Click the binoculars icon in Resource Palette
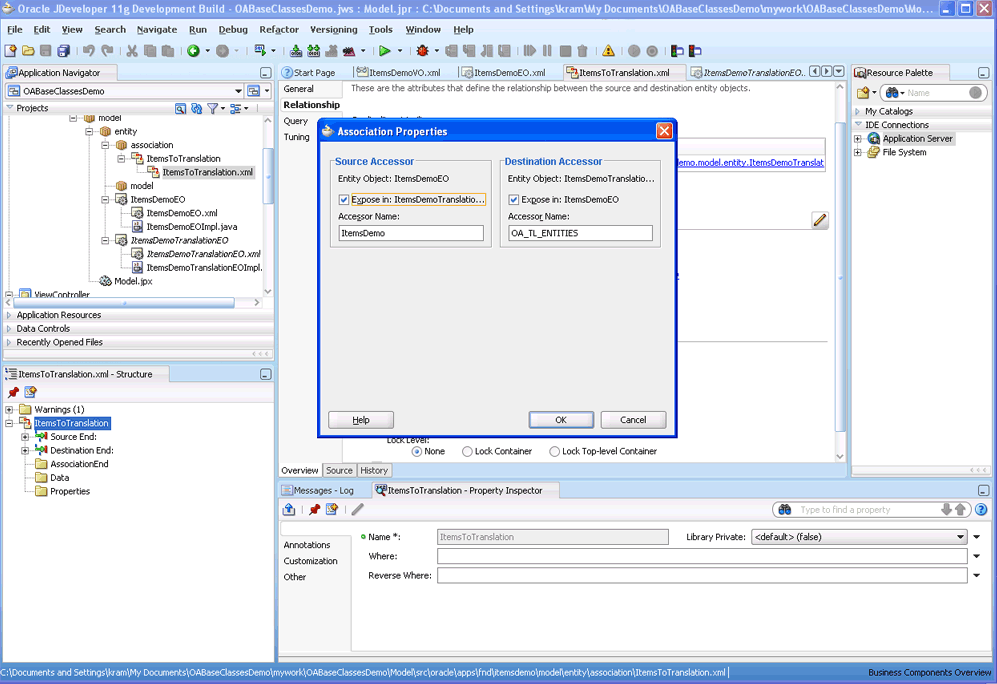This screenshot has width=997, height=684. (892, 93)
